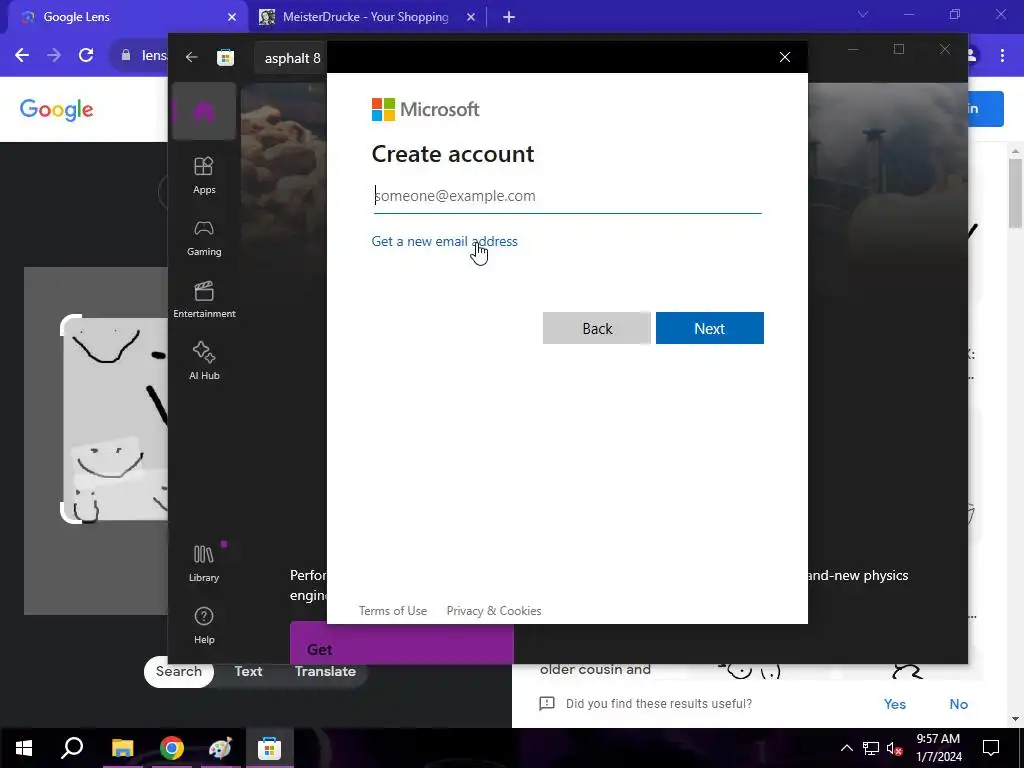
Task: Answer No to results useful feedback
Action: tap(958, 704)
